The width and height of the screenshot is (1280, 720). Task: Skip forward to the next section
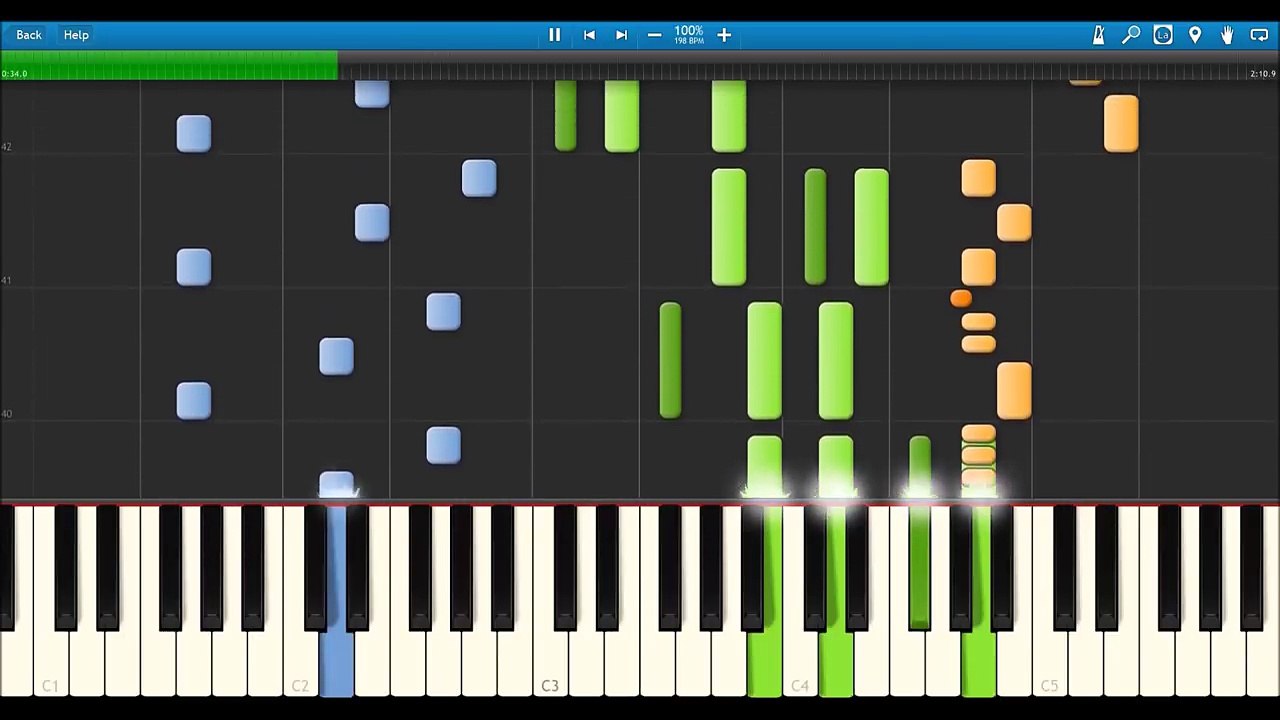(621, 35)
